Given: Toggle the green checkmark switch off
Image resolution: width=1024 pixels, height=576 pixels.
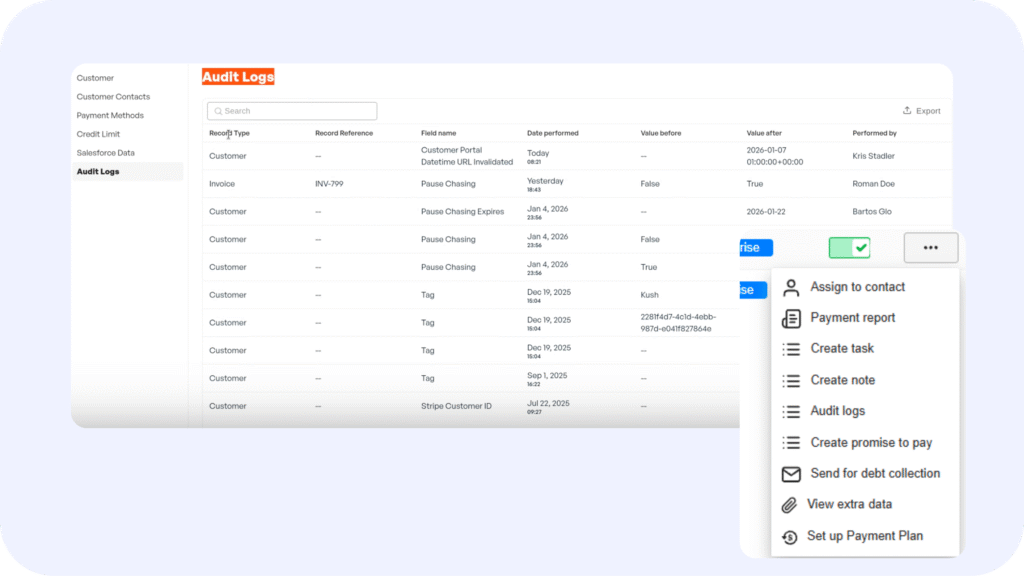Looking at the screenshot, I should pos(849,248).
